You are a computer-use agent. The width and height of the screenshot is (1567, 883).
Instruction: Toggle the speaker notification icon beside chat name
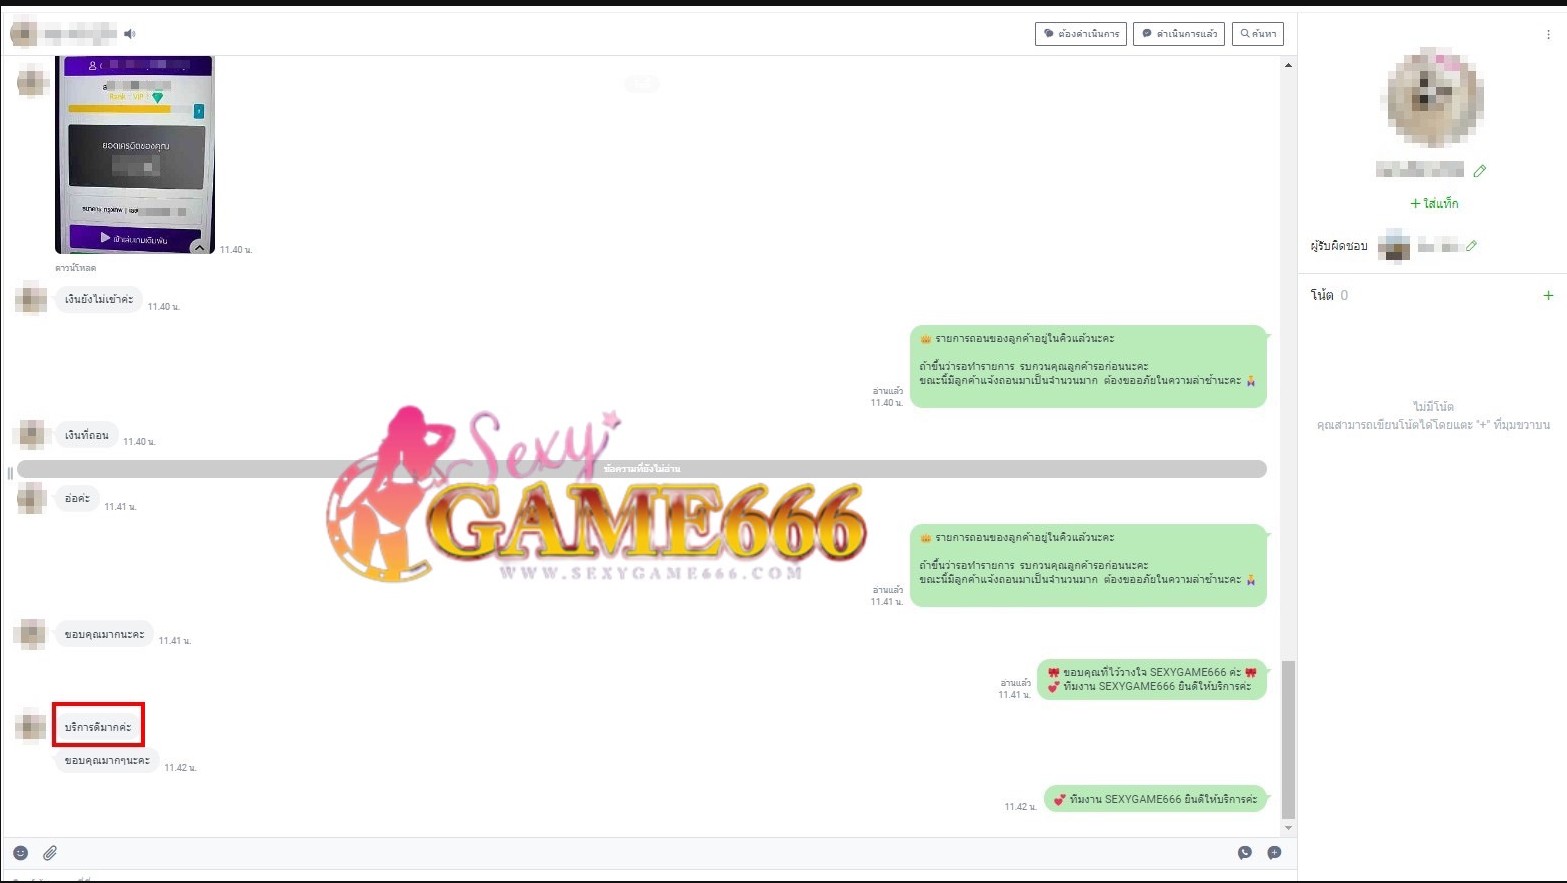[130, 34]
